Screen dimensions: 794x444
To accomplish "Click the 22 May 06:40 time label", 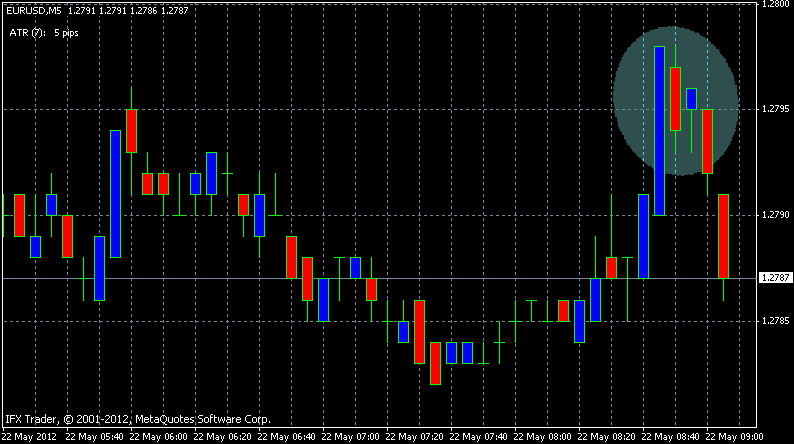I will tap(287, 436).
